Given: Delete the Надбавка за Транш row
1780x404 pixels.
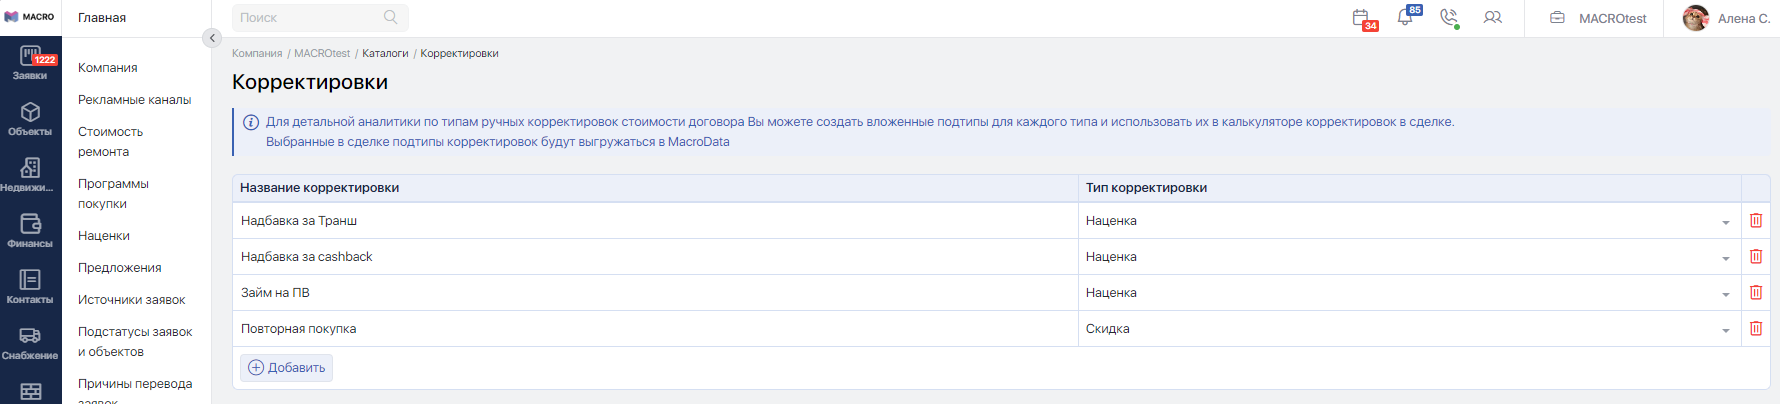Looking at the screenshot, I should pos(1755,220).
